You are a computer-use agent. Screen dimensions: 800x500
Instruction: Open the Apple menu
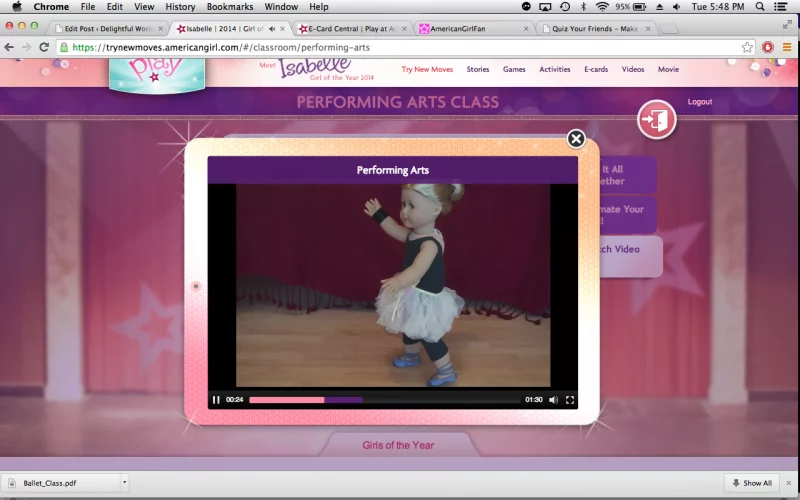point(16,7)
